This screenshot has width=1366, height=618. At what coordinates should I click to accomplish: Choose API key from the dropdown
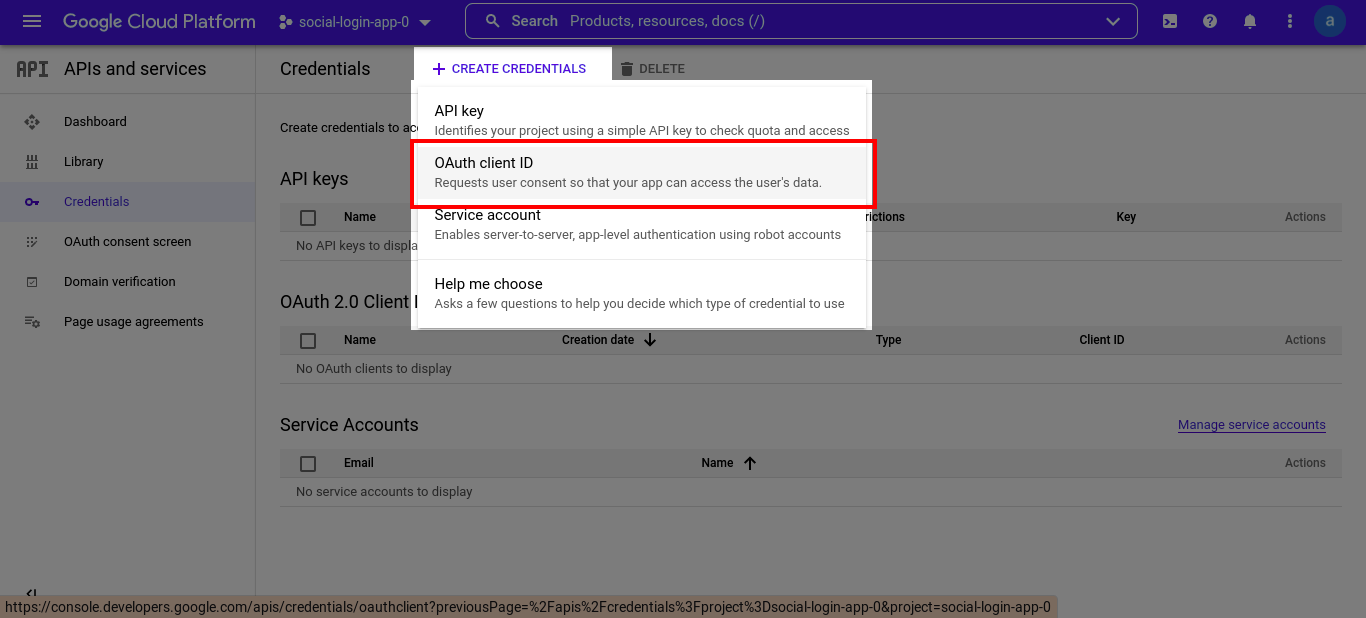[642, 119]
